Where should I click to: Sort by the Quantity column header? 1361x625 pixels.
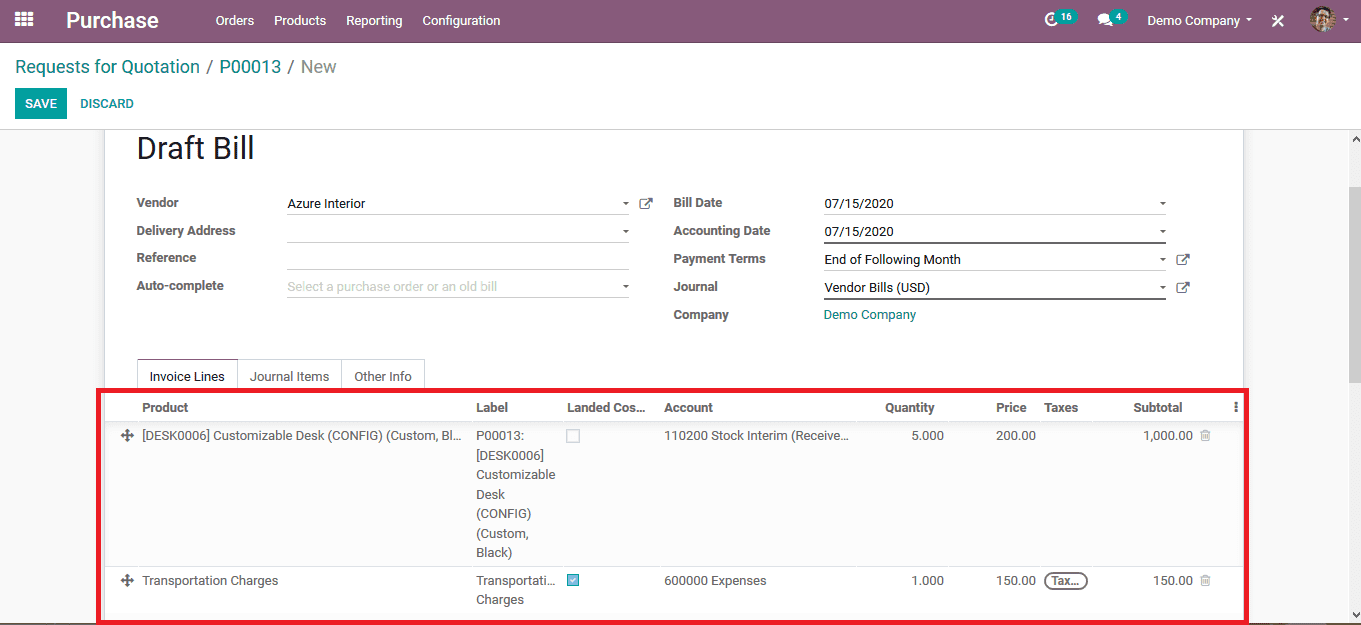click(909, 407)
